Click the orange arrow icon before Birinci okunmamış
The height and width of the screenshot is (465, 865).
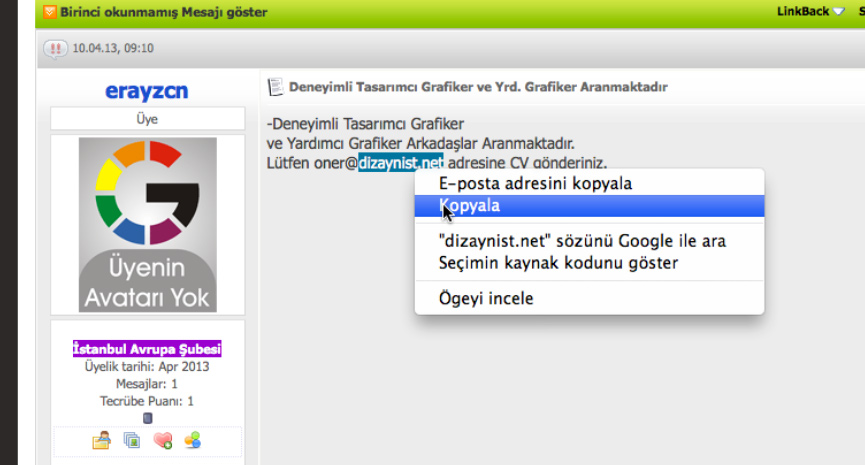pyautogui.click(x=49, y=12)
